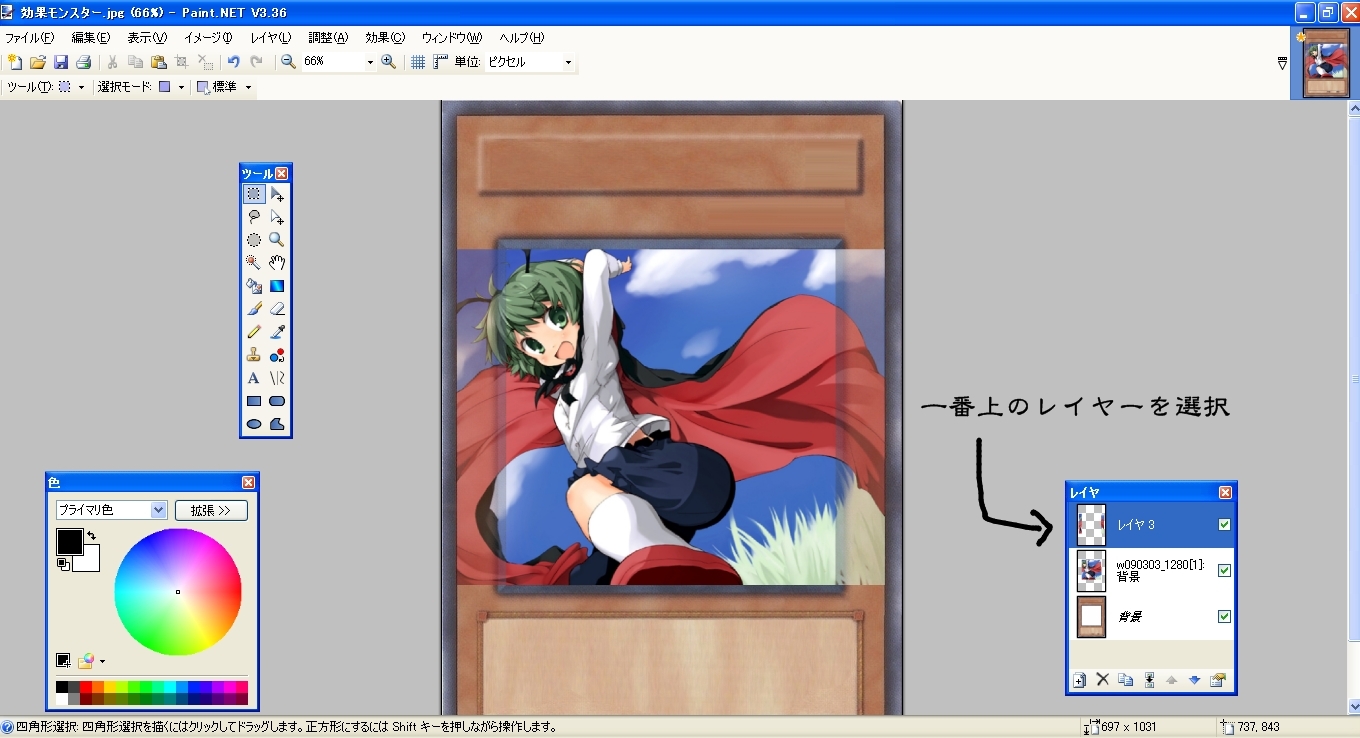The height and width of the screenshot is (738, 1360).
Task: Pick the Pencil tool
Action: point(254,332)
